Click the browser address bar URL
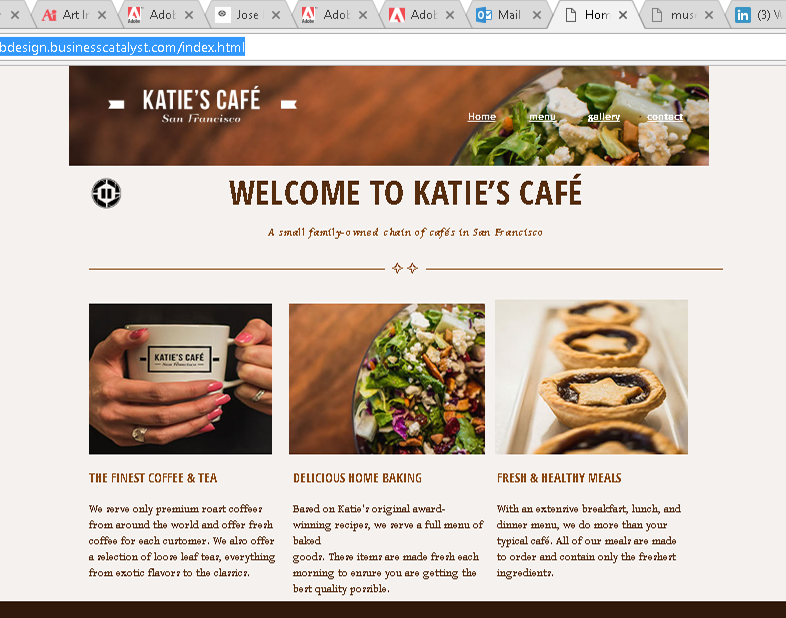Image resolution: width=786 pixels, height=618 pixels. pos(122,47)
